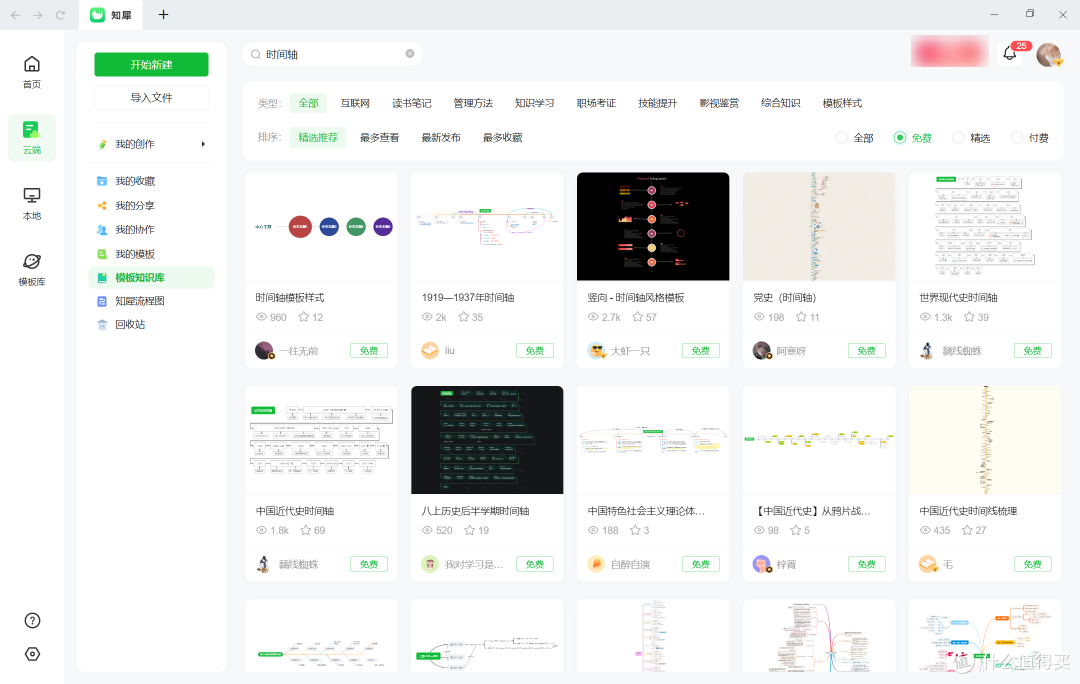Select the 免费 radio filter
This screenshot has height=684, width=1080.
click(900, 138)
